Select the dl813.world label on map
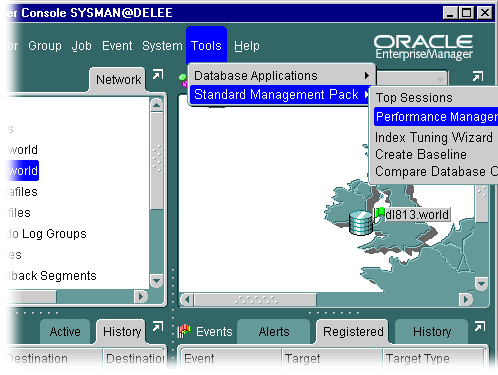Screen dimensions: 498x375 tap(417, 215)
